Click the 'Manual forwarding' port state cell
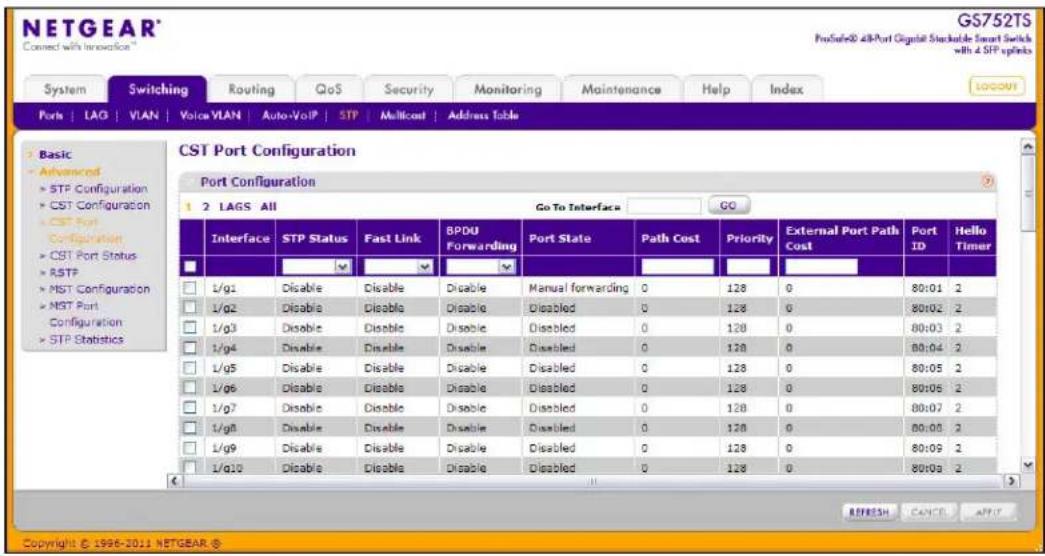Screen dimensions: 1045x556 point(578,289)
